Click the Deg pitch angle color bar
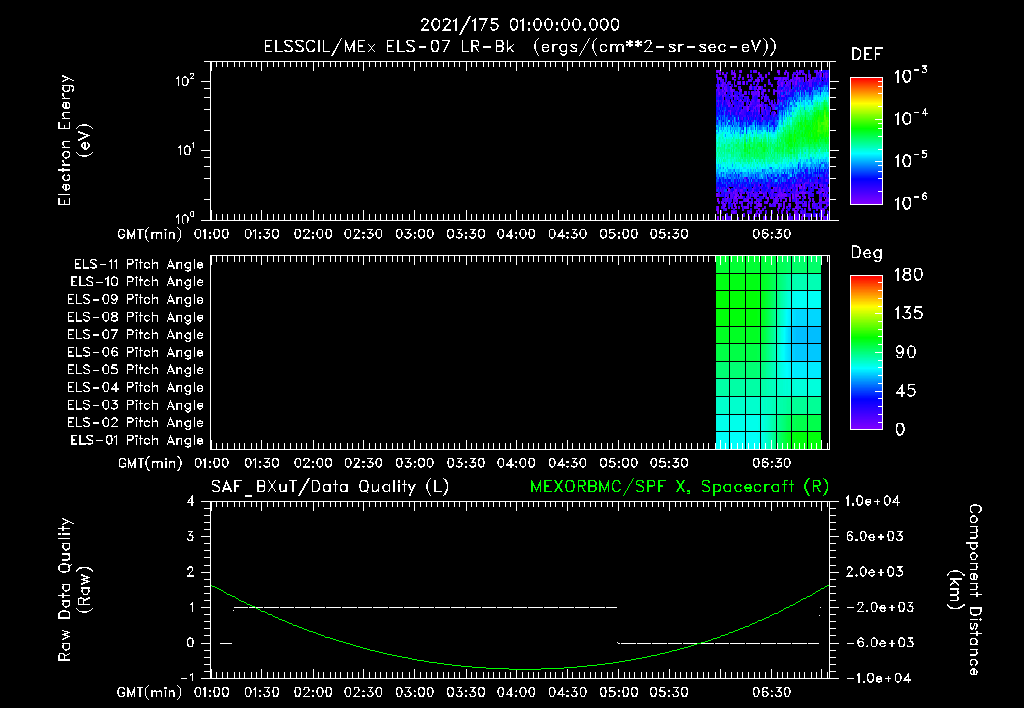Screen dimensions: 1024x708 (x=866, y=352)
